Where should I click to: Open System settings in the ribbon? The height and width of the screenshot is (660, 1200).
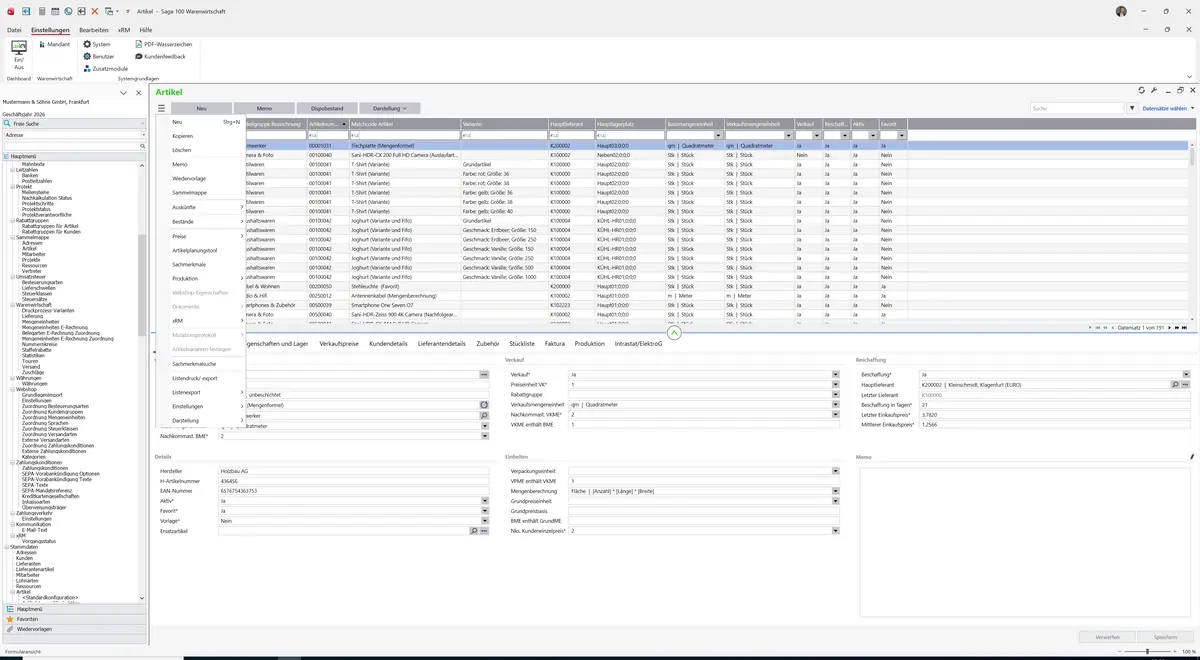click(98, 45)
